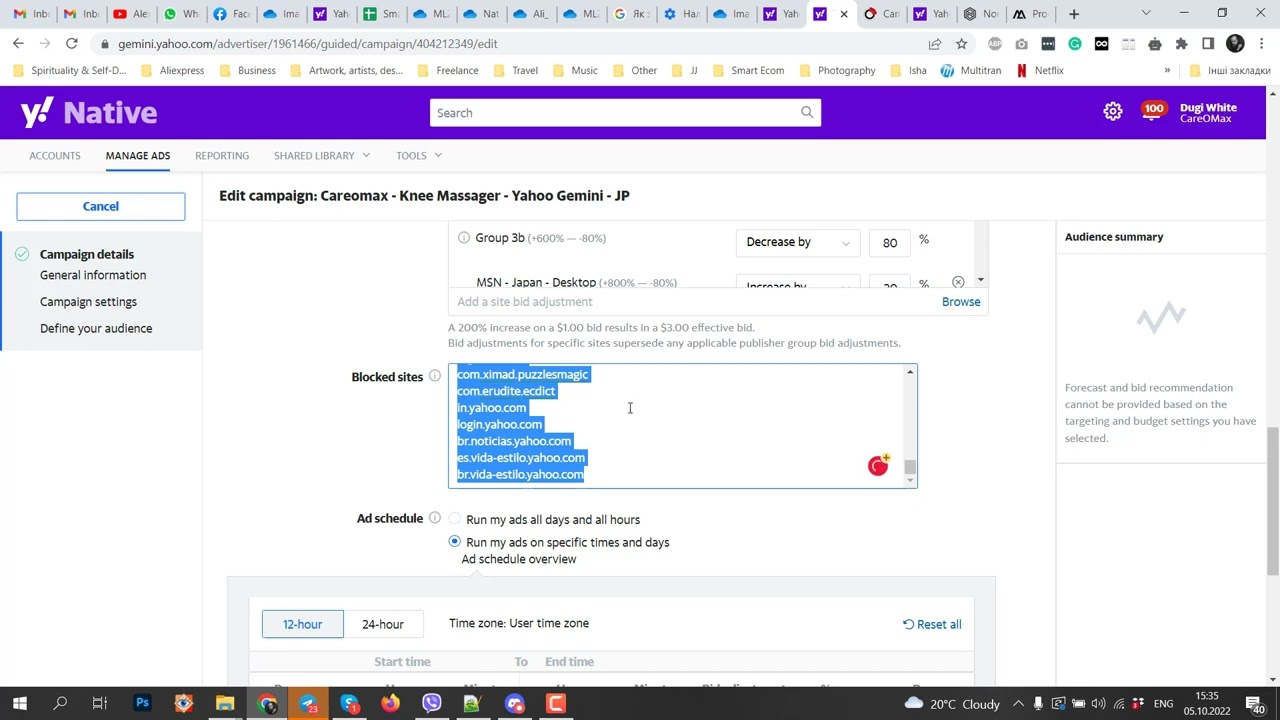1280x720 pixels.
Task: Open Chrome three-dot menu
Action: pos(1260,44)
